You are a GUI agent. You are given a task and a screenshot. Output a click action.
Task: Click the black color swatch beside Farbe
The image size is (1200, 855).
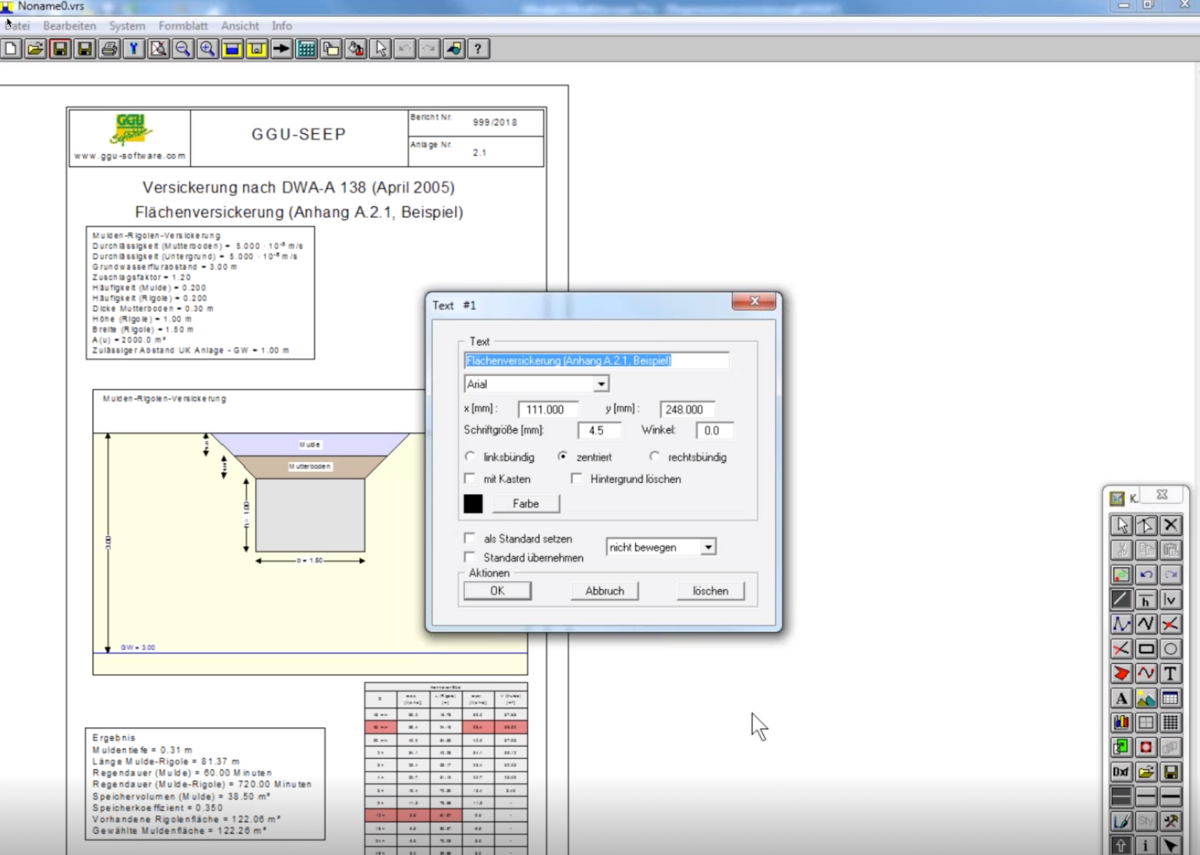[x=473, y=504]
